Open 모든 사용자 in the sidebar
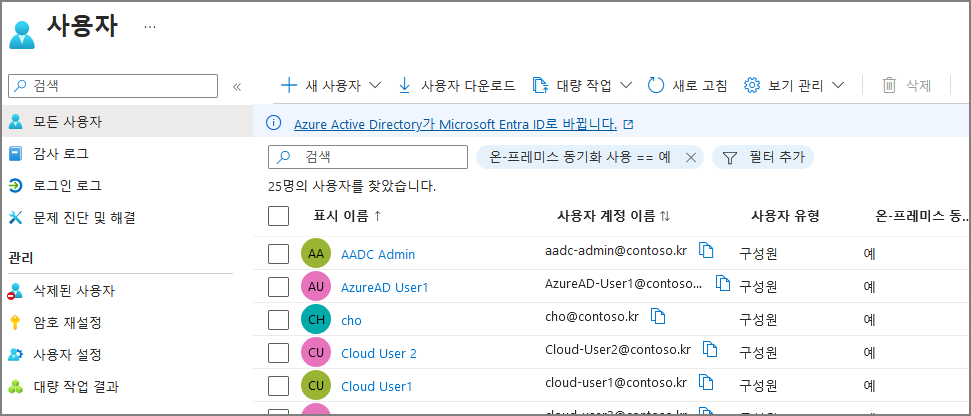 (x=127, y=122)
